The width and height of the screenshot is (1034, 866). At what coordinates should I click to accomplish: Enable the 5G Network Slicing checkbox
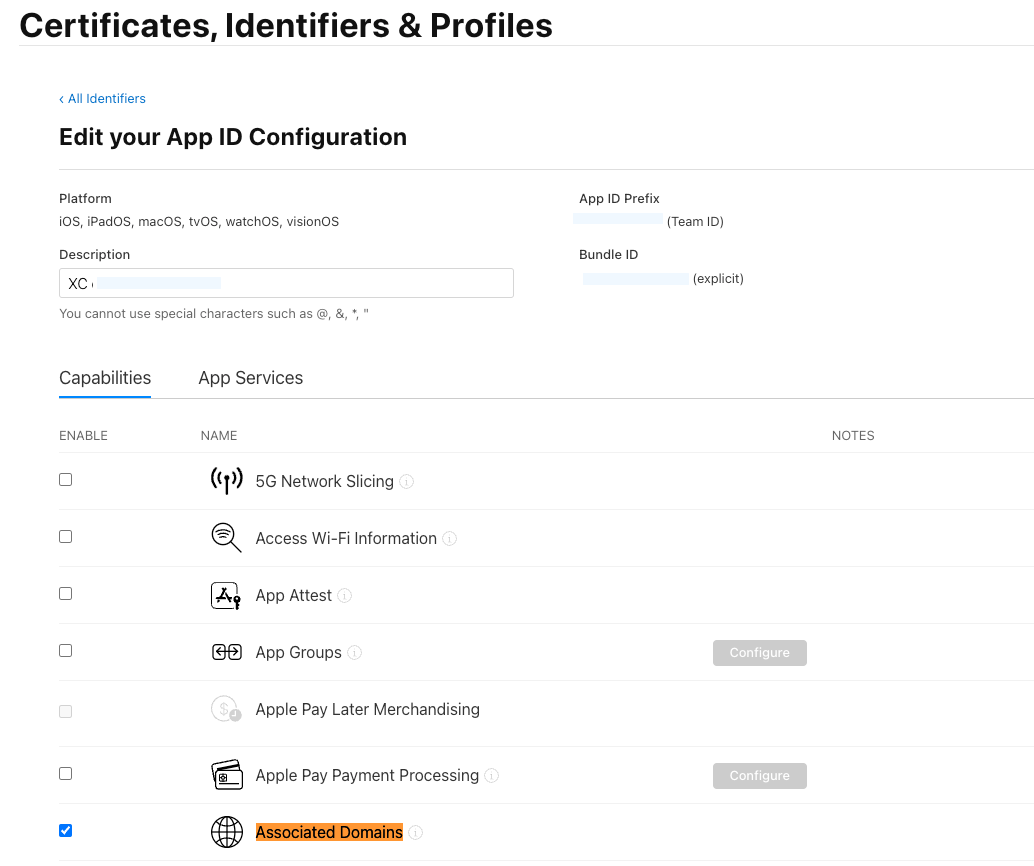click(65, 479)
